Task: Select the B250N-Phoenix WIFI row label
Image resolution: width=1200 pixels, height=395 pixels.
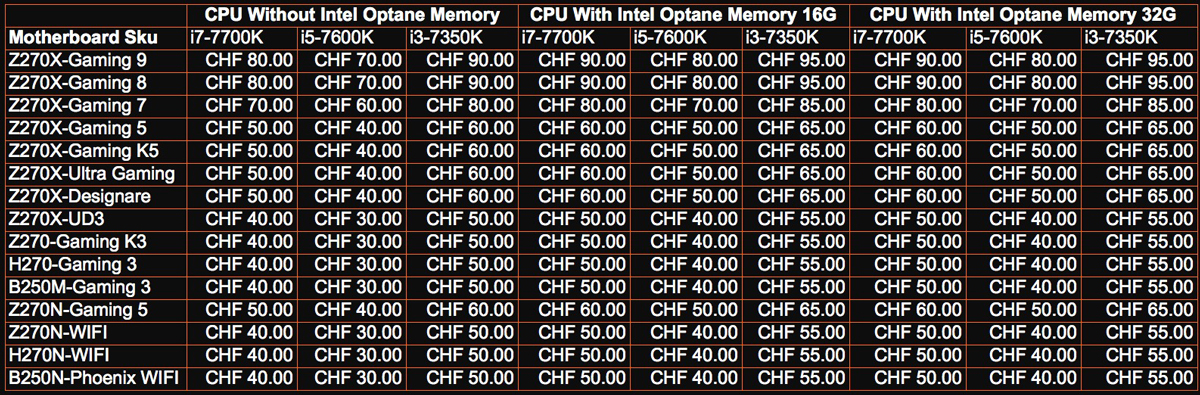Action: click(91, 378)
